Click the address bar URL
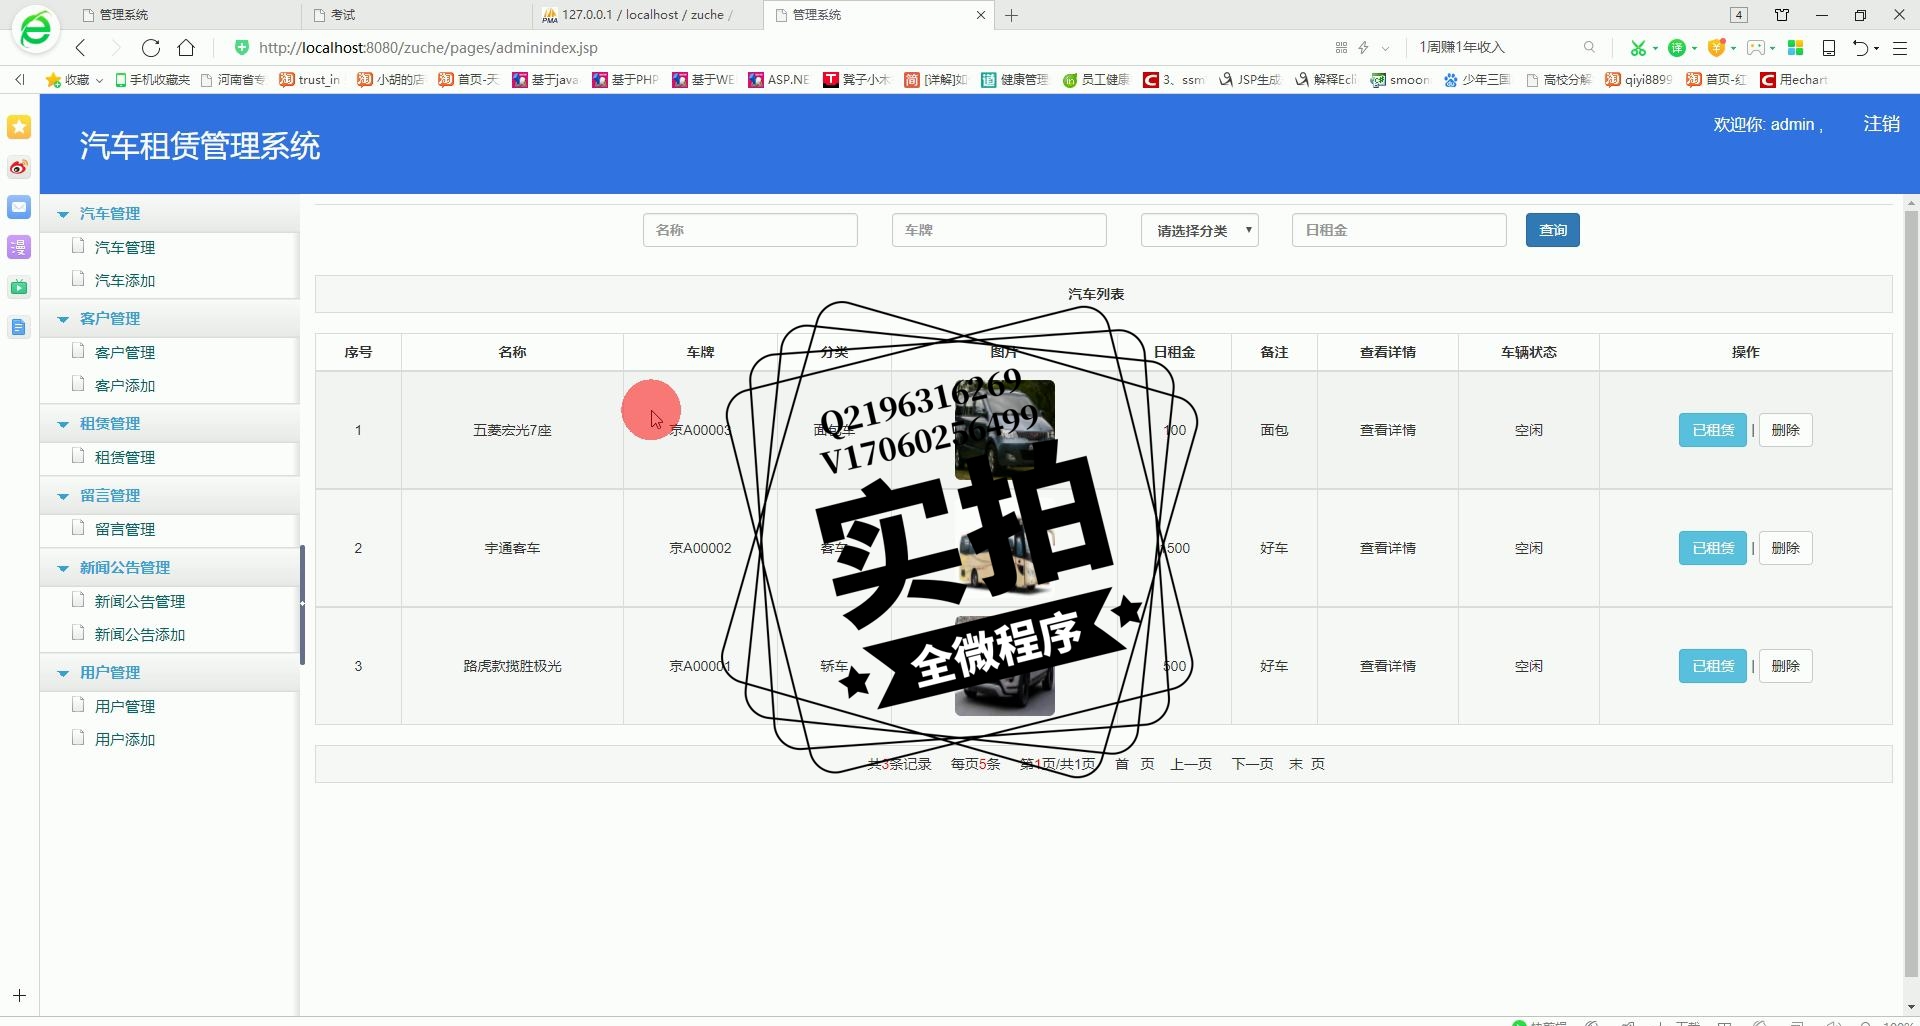Image resolution: width=1920 pixels, height=1026 pixels. (x=428, y=47)
